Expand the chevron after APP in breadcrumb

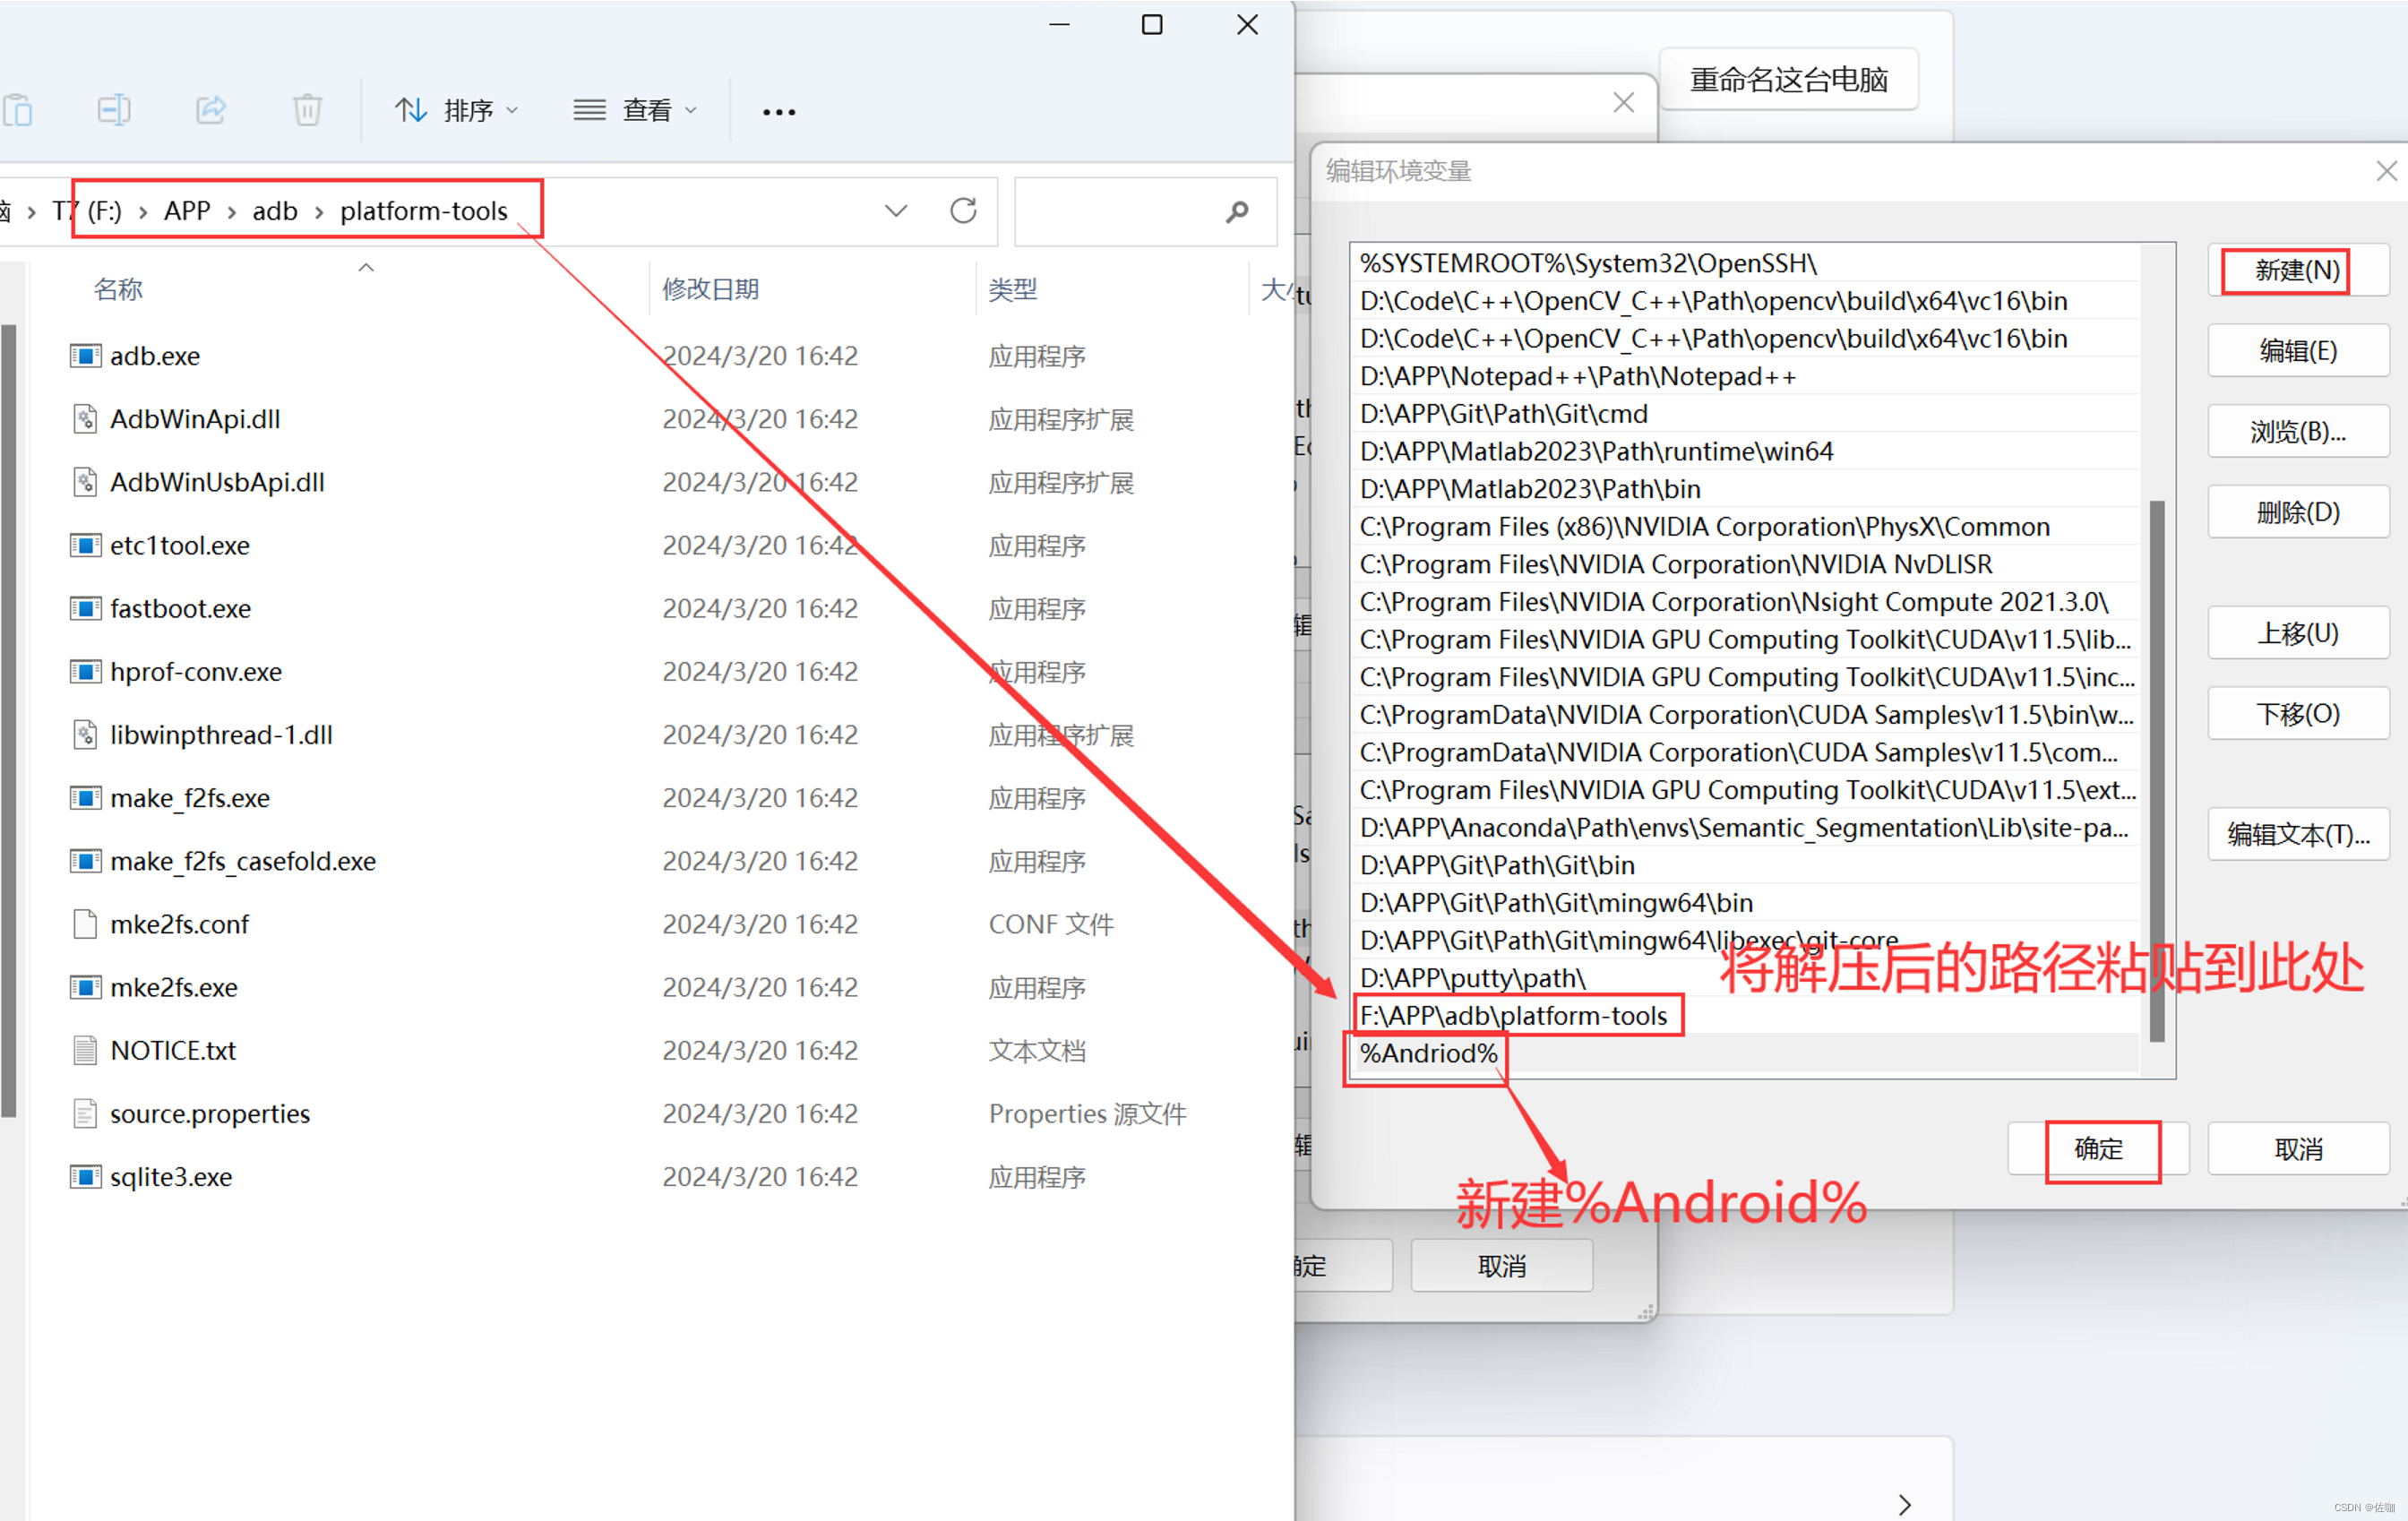[231, 212]
